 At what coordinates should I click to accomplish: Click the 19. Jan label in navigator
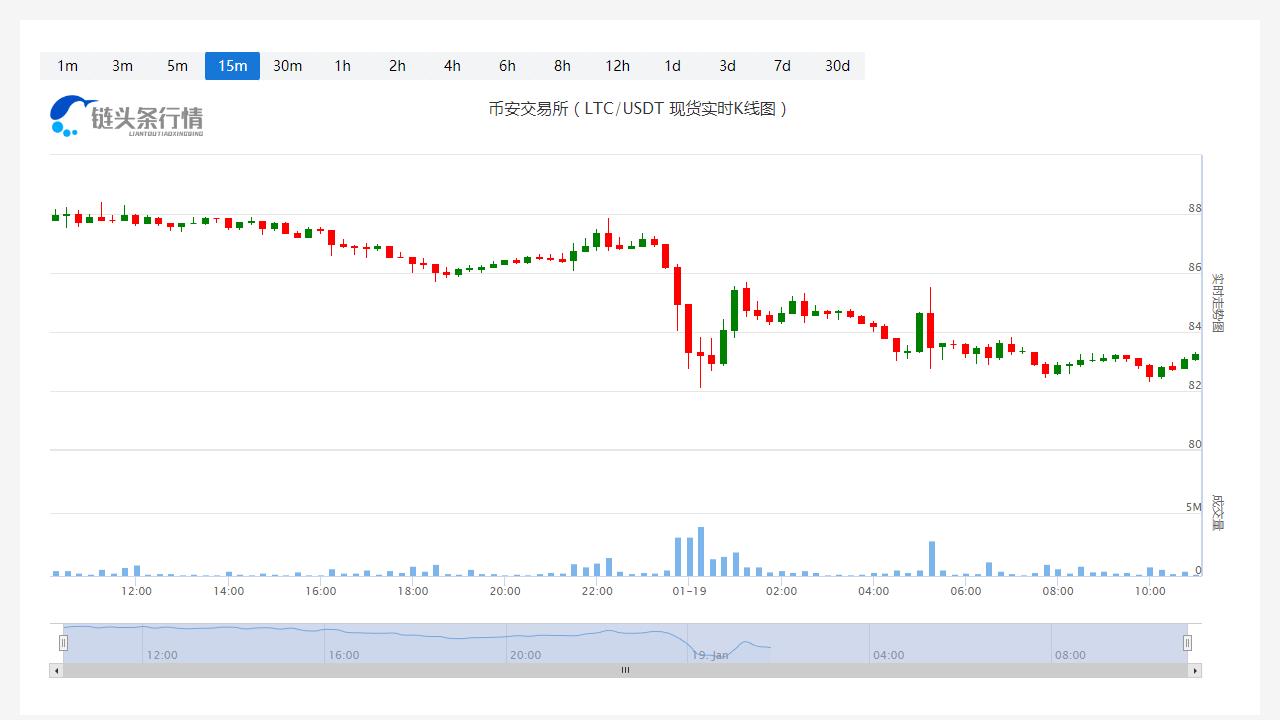pyautogui.click(x=710, y=655)
